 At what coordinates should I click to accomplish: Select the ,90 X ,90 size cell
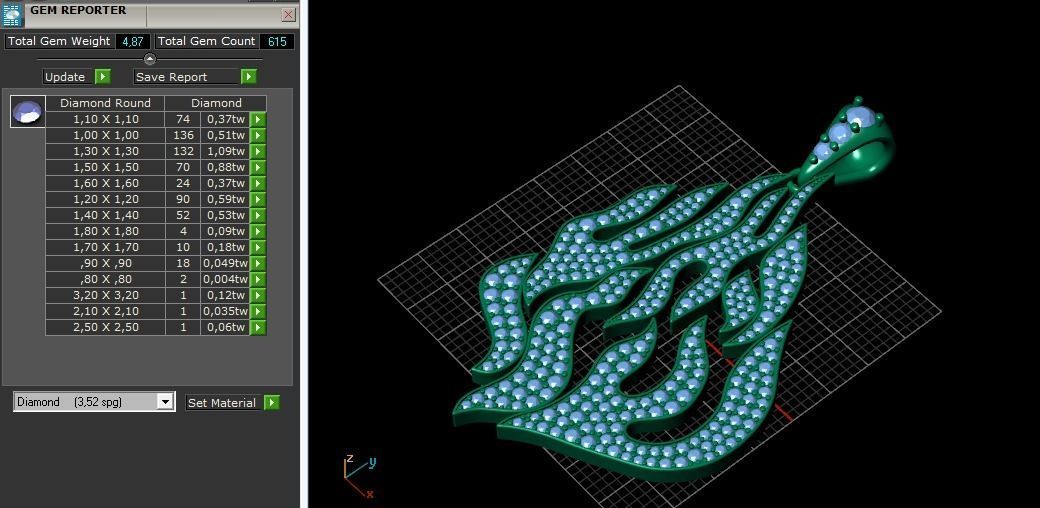pyautogui.click(x=105, y=263)
